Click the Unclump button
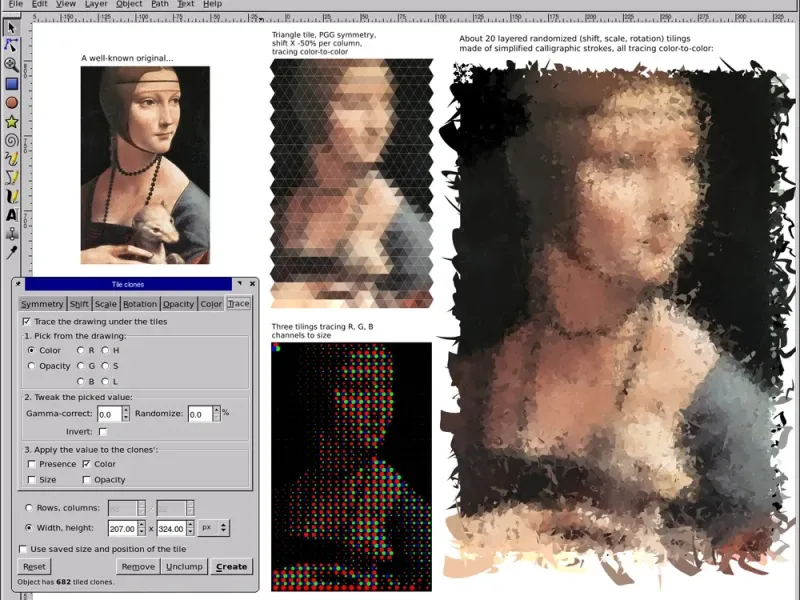 click(184, 566)
